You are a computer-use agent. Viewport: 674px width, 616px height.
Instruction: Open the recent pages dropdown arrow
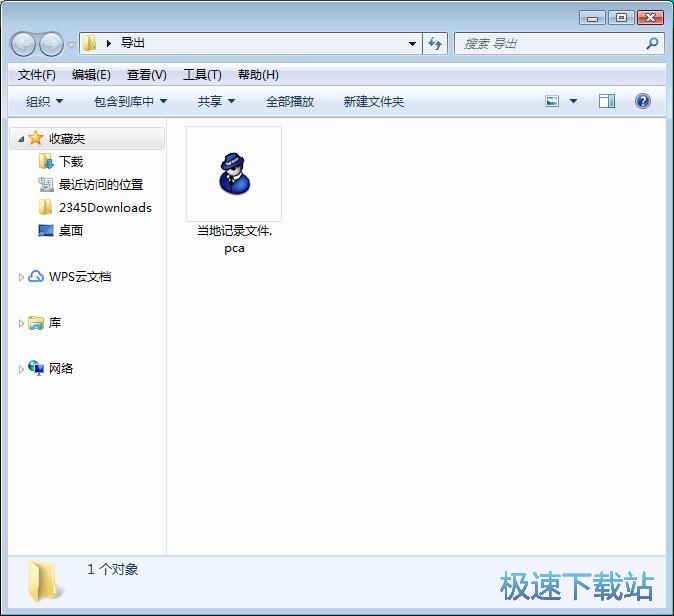coord(71,44)
